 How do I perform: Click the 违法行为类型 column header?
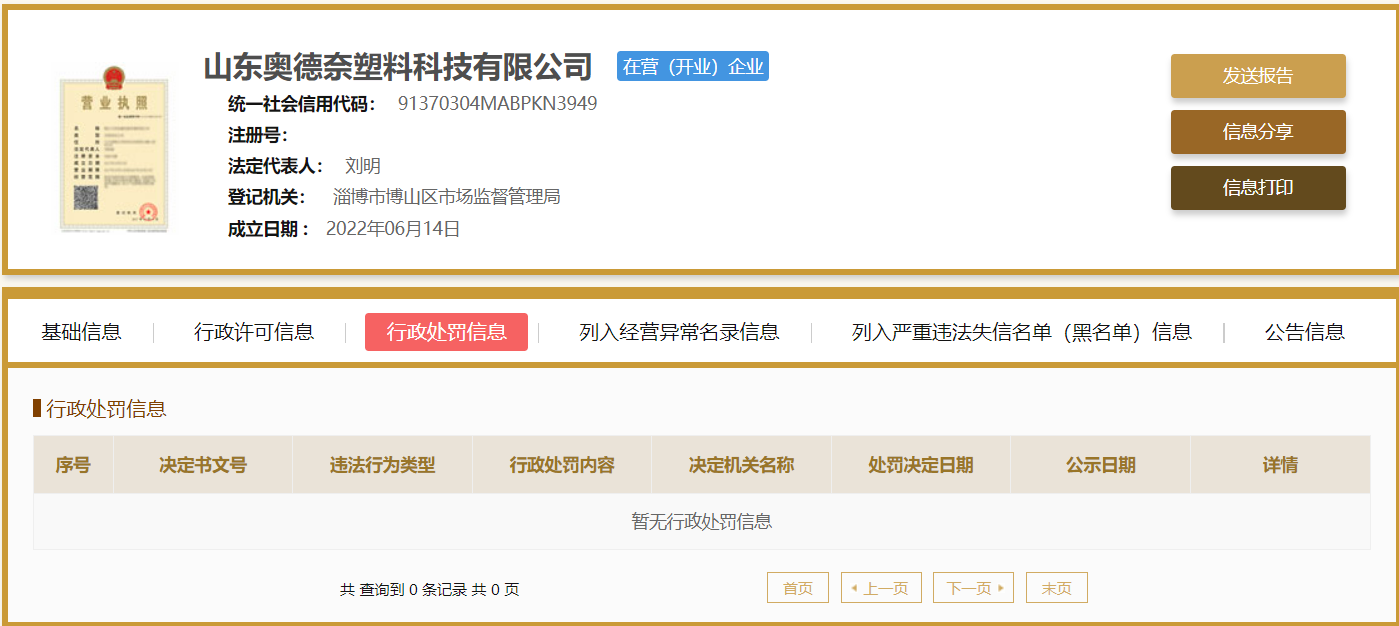click(x=383, y=465)
